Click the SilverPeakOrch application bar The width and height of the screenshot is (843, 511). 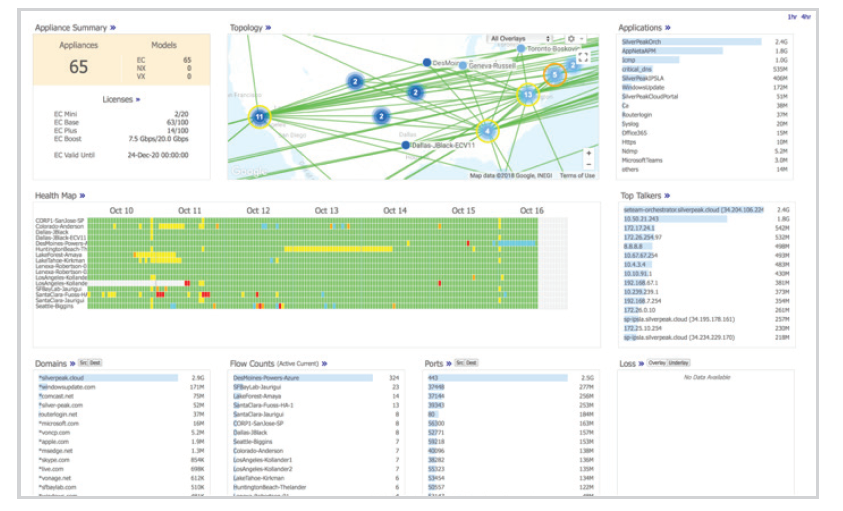pyautogui.click(x=691, y=42)
